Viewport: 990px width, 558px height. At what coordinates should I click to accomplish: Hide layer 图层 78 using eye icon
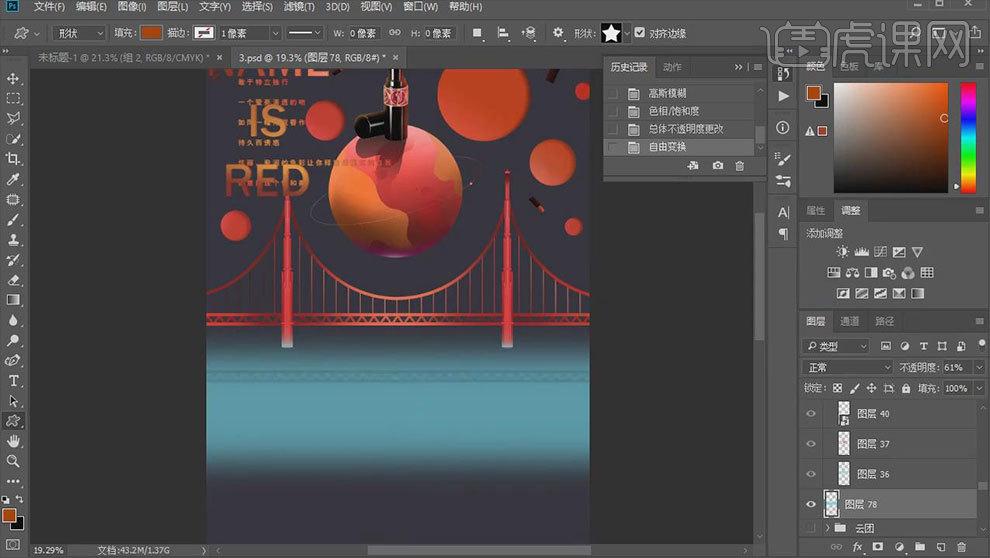click(811, 504)
